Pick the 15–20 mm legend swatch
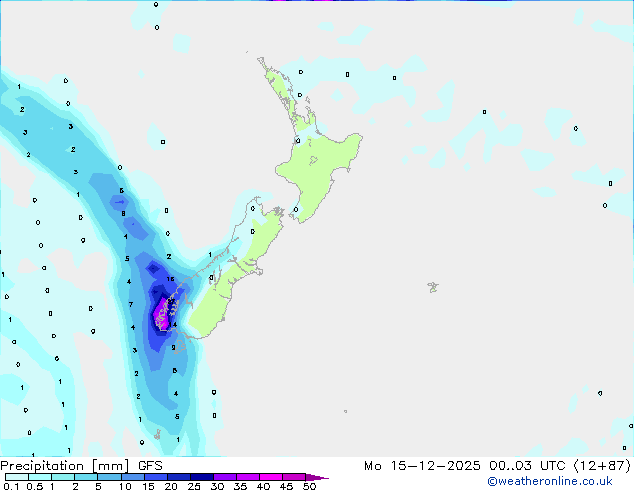The image size is (634, 490). coord(155,477)
